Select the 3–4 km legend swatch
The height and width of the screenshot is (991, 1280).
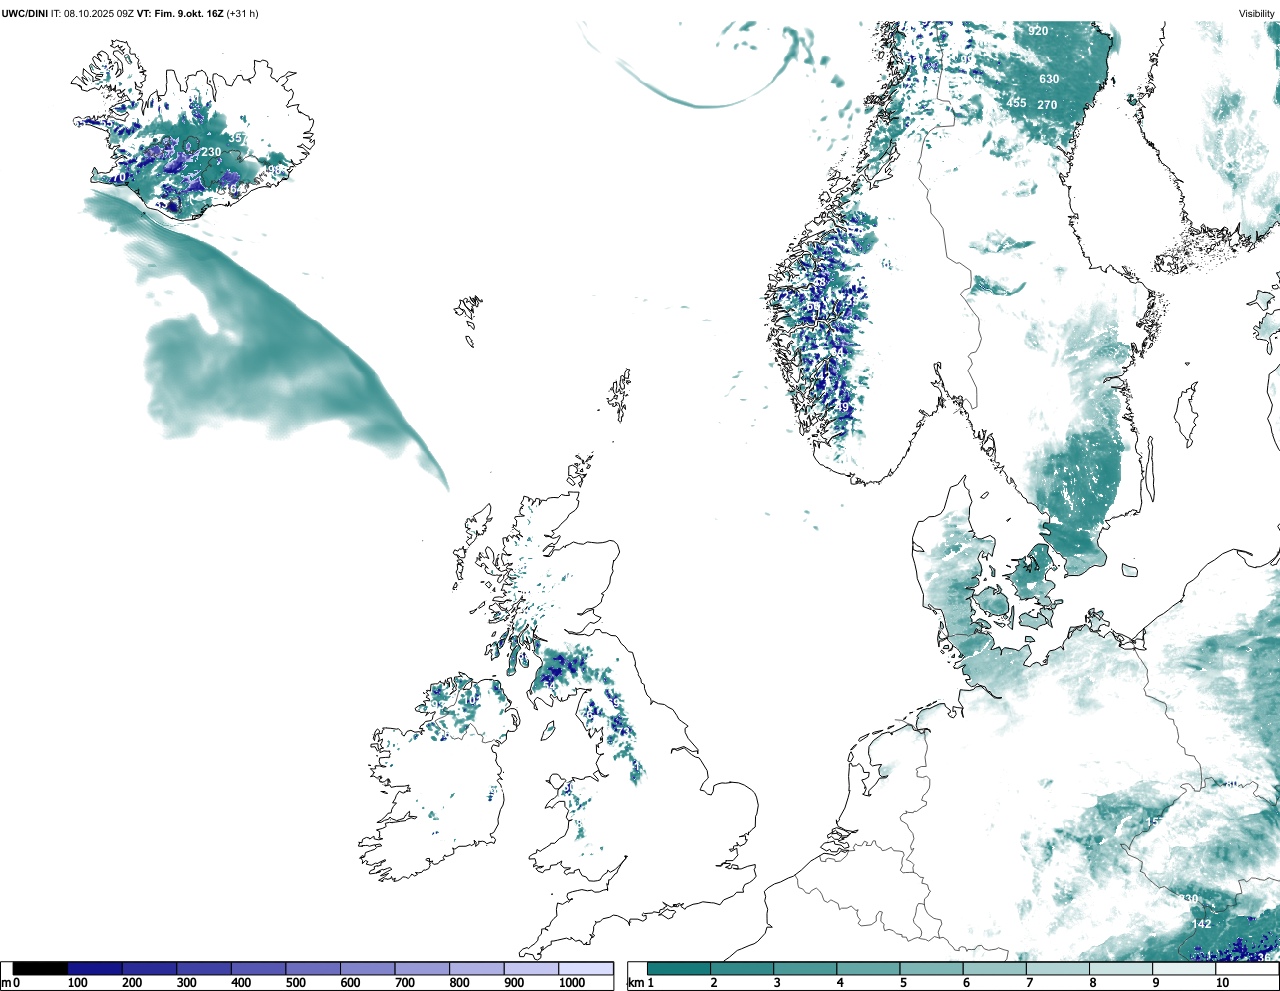(804, 968)
